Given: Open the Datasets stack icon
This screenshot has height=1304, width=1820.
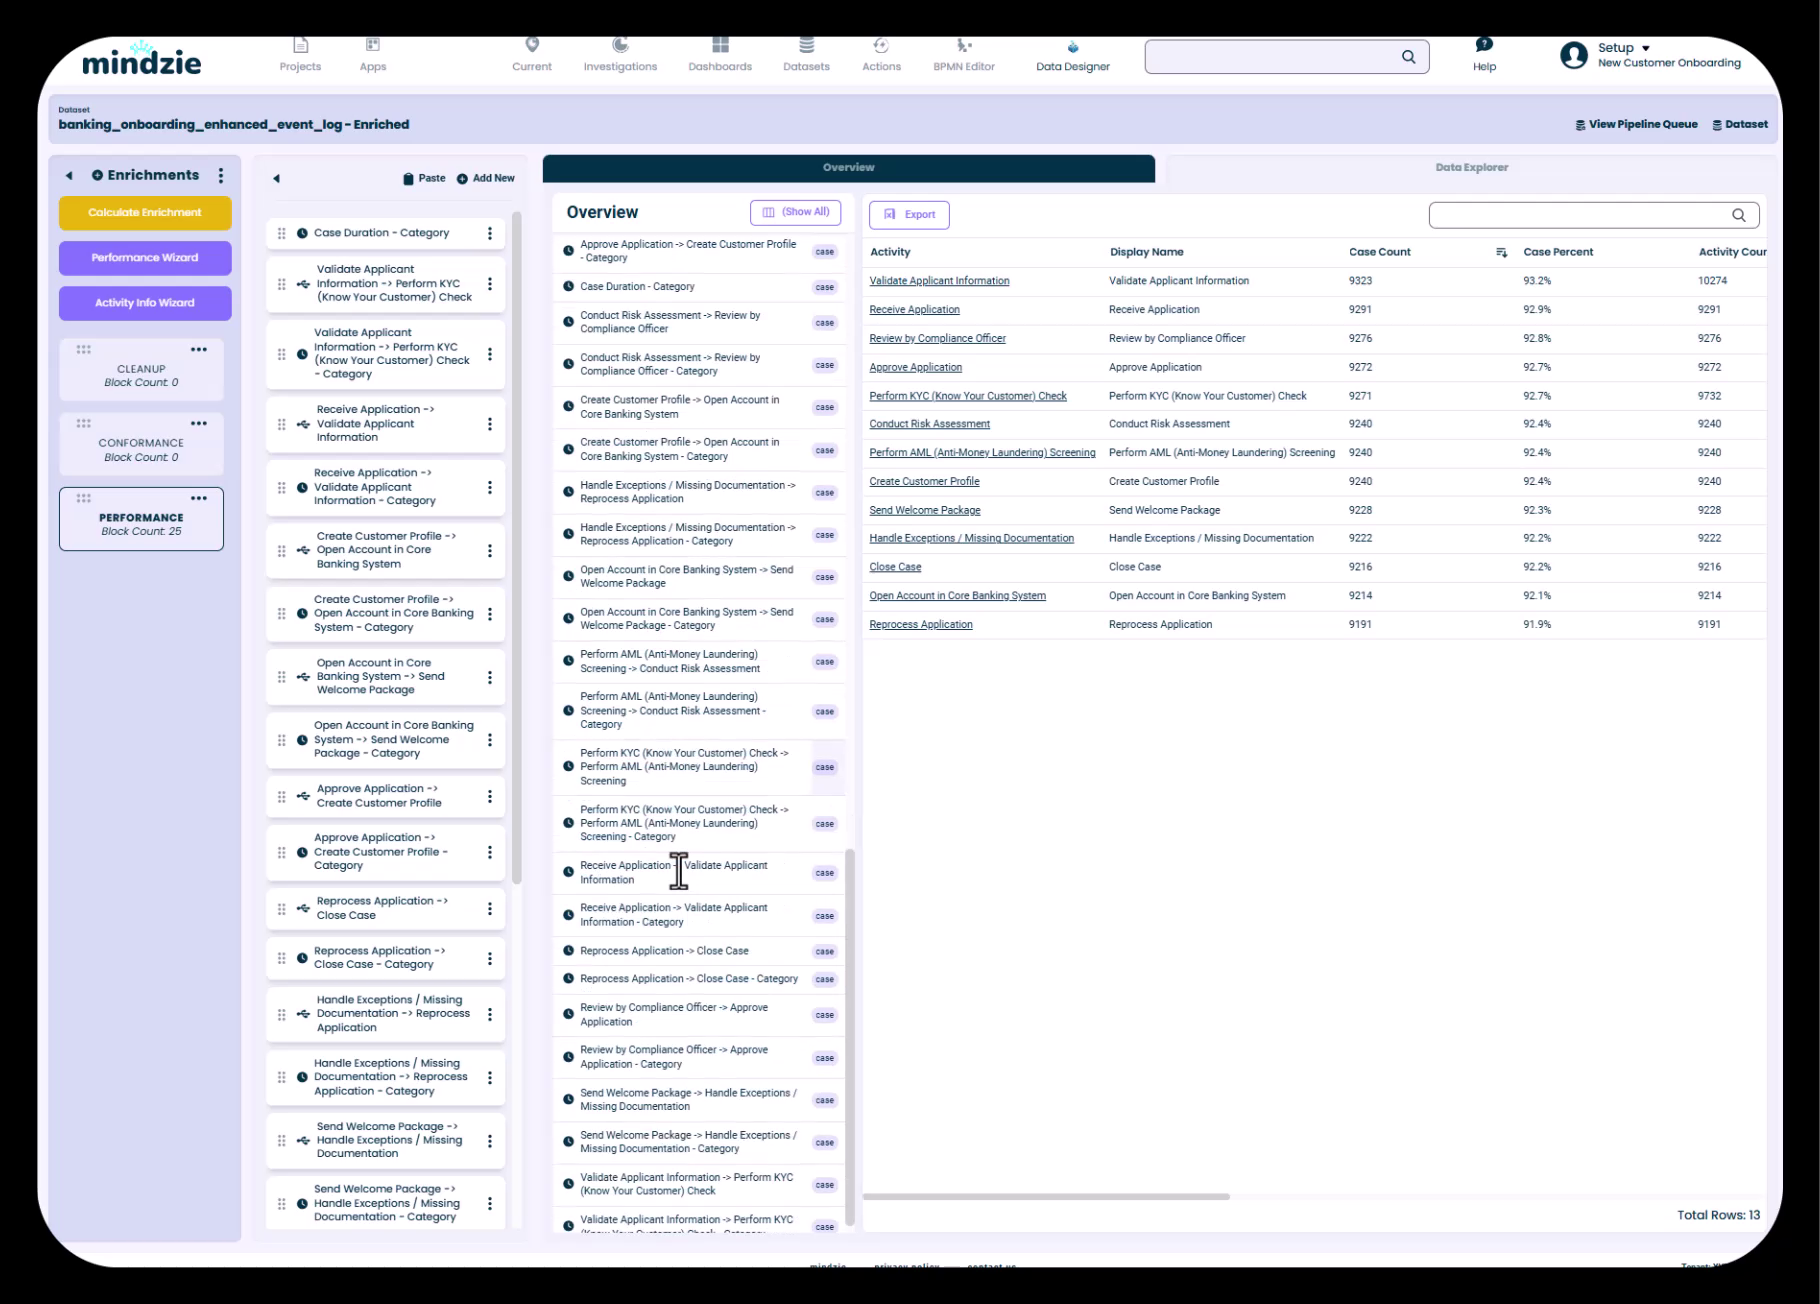Looking at the screenshot, I should point(806,46).
